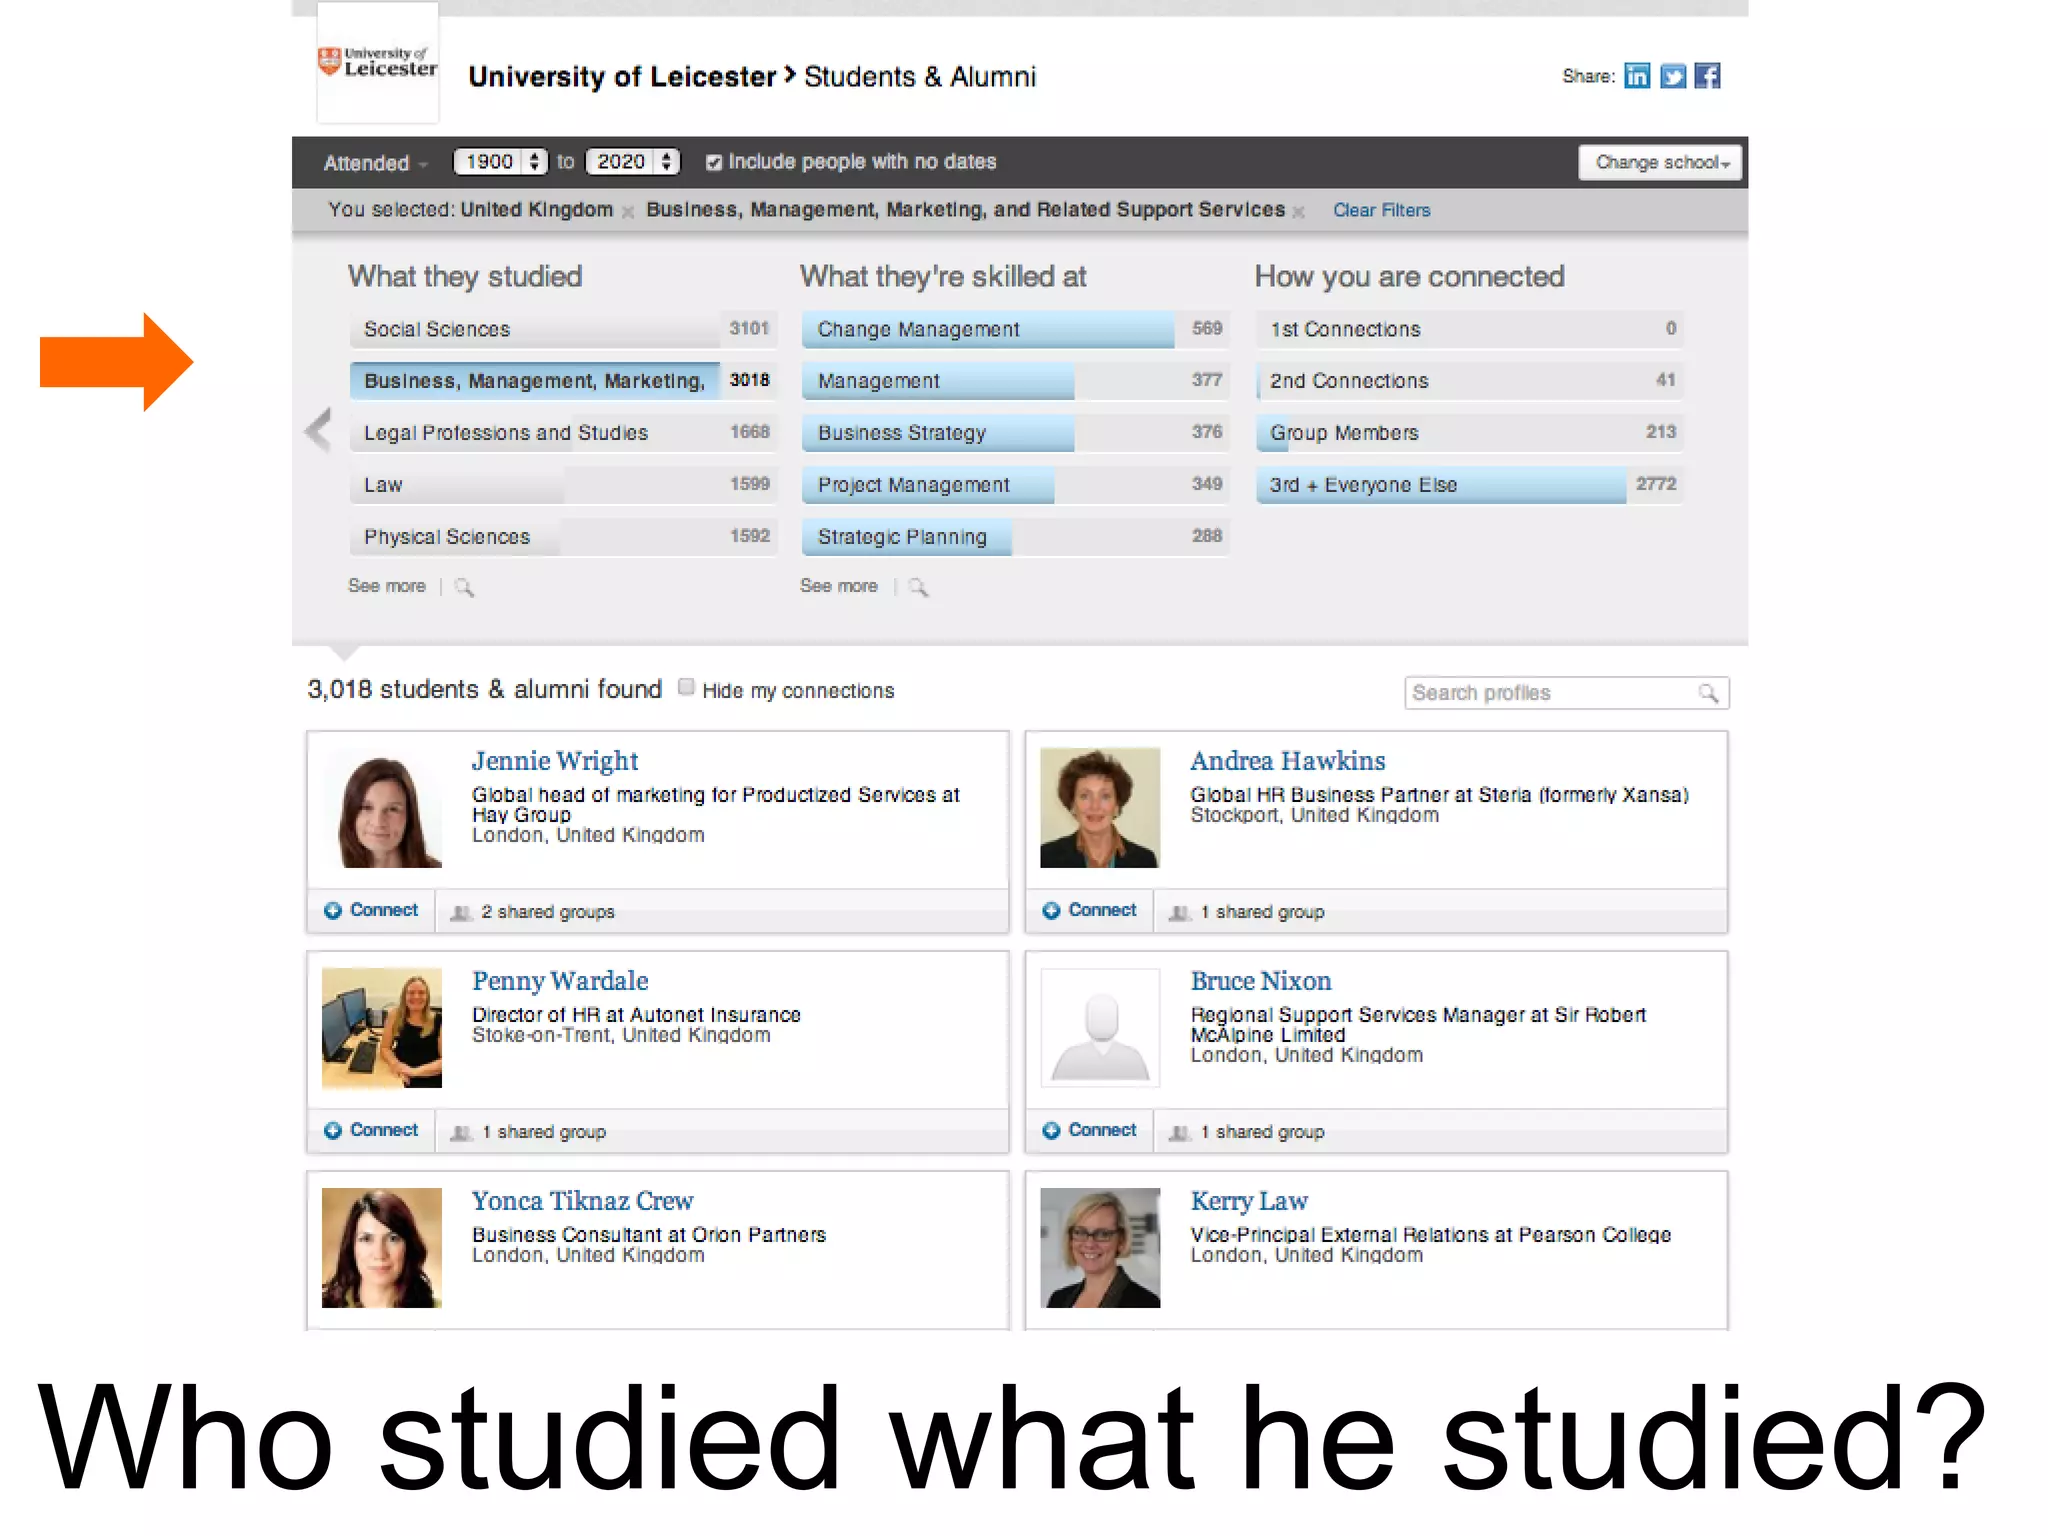The image size is (2048, 1536).
Task: Filter by Strategic Planning skill
Action: coord(1015,537)
